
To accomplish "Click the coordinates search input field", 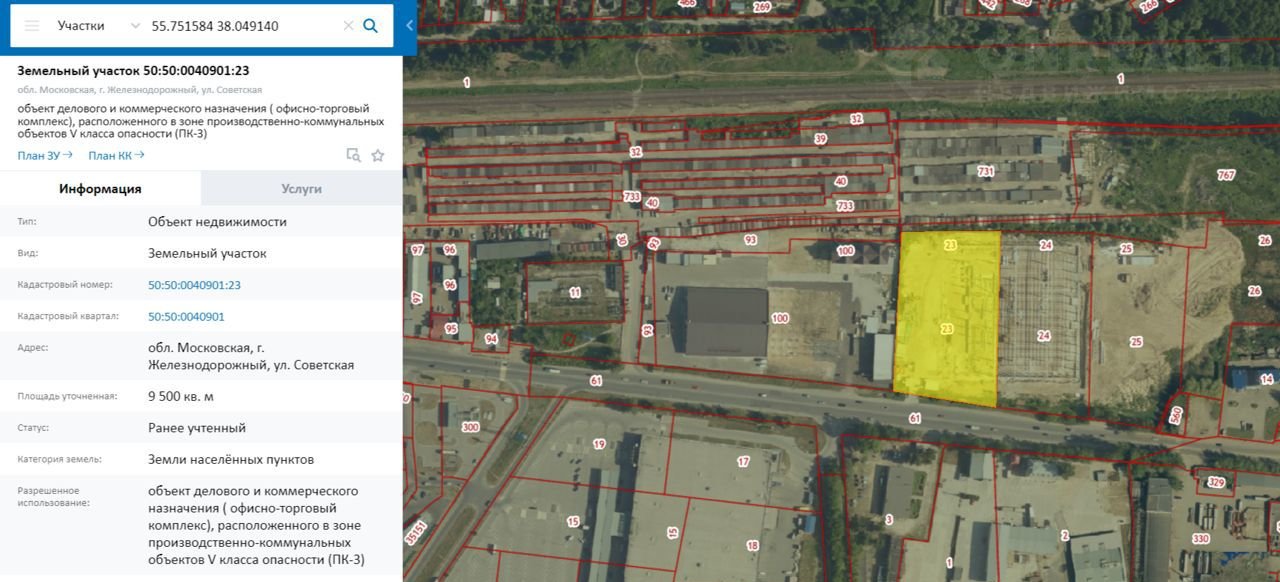I will [x=240, y=26].
